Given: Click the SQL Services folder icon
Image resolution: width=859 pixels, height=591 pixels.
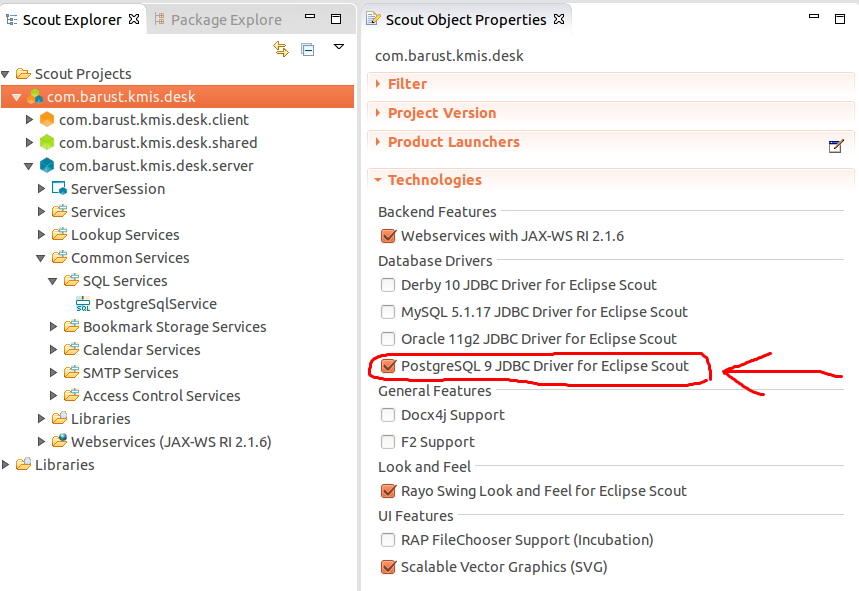Looking at the screenshot, I should point(71,280).
